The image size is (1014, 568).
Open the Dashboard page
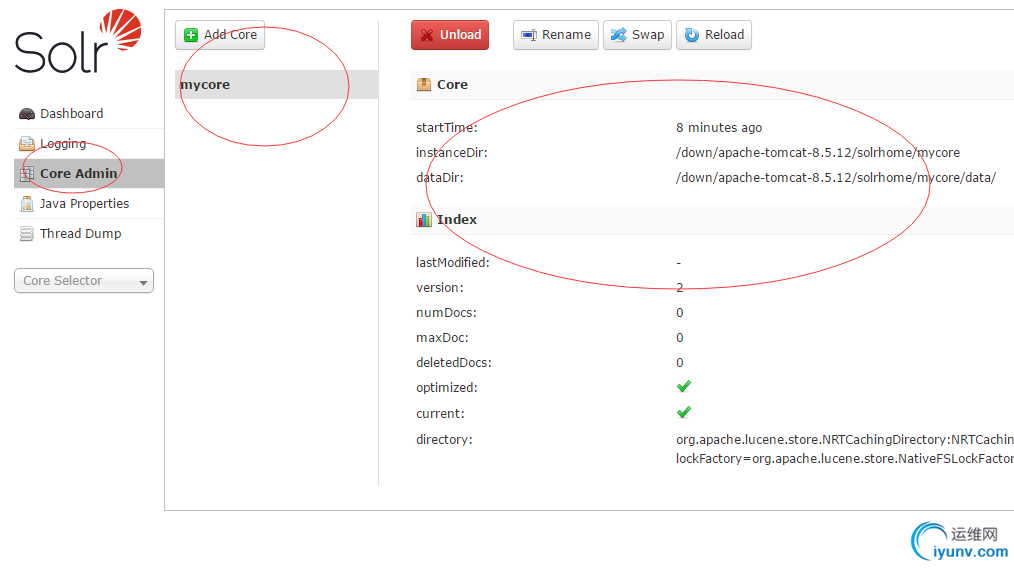pyautogui.click(x=71, y=114)
